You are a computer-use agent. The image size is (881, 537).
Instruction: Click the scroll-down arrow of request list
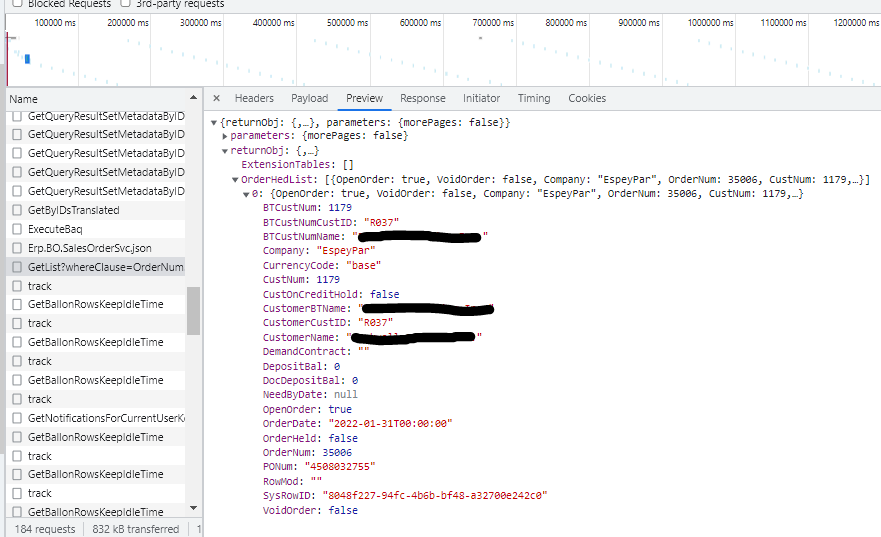tap(193, 508)
